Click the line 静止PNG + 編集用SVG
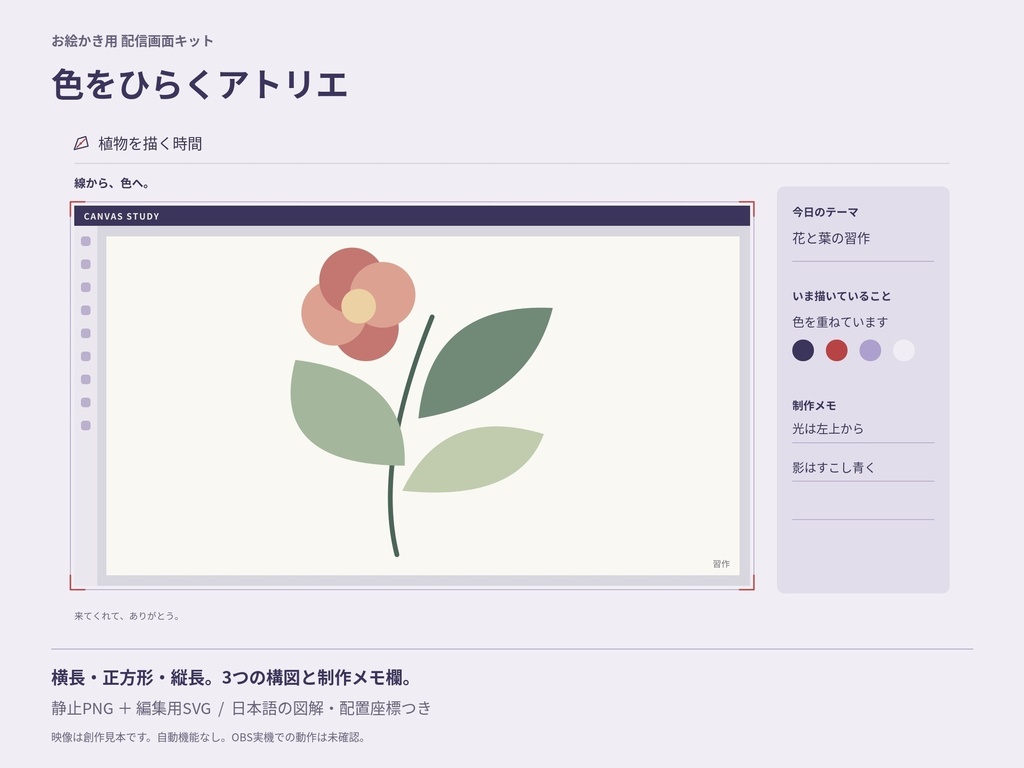 coord(131,709)
